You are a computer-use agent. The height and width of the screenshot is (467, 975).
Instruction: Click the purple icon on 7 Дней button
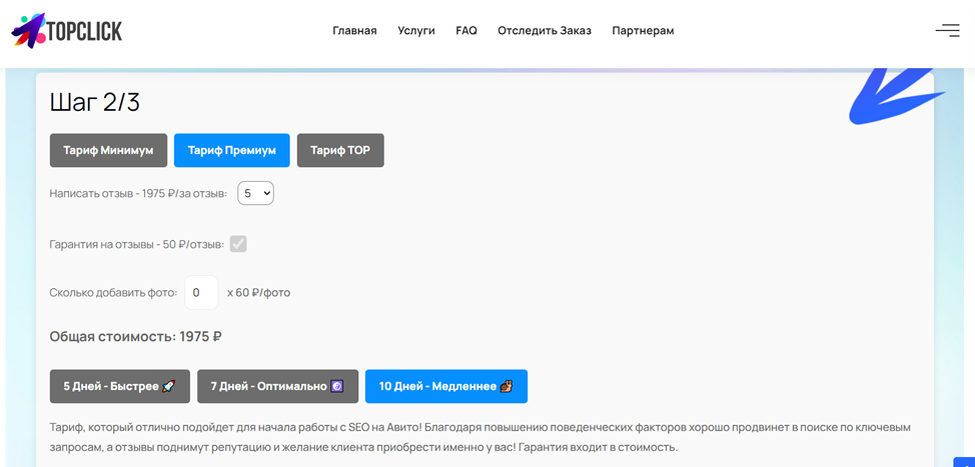[337, 386]
